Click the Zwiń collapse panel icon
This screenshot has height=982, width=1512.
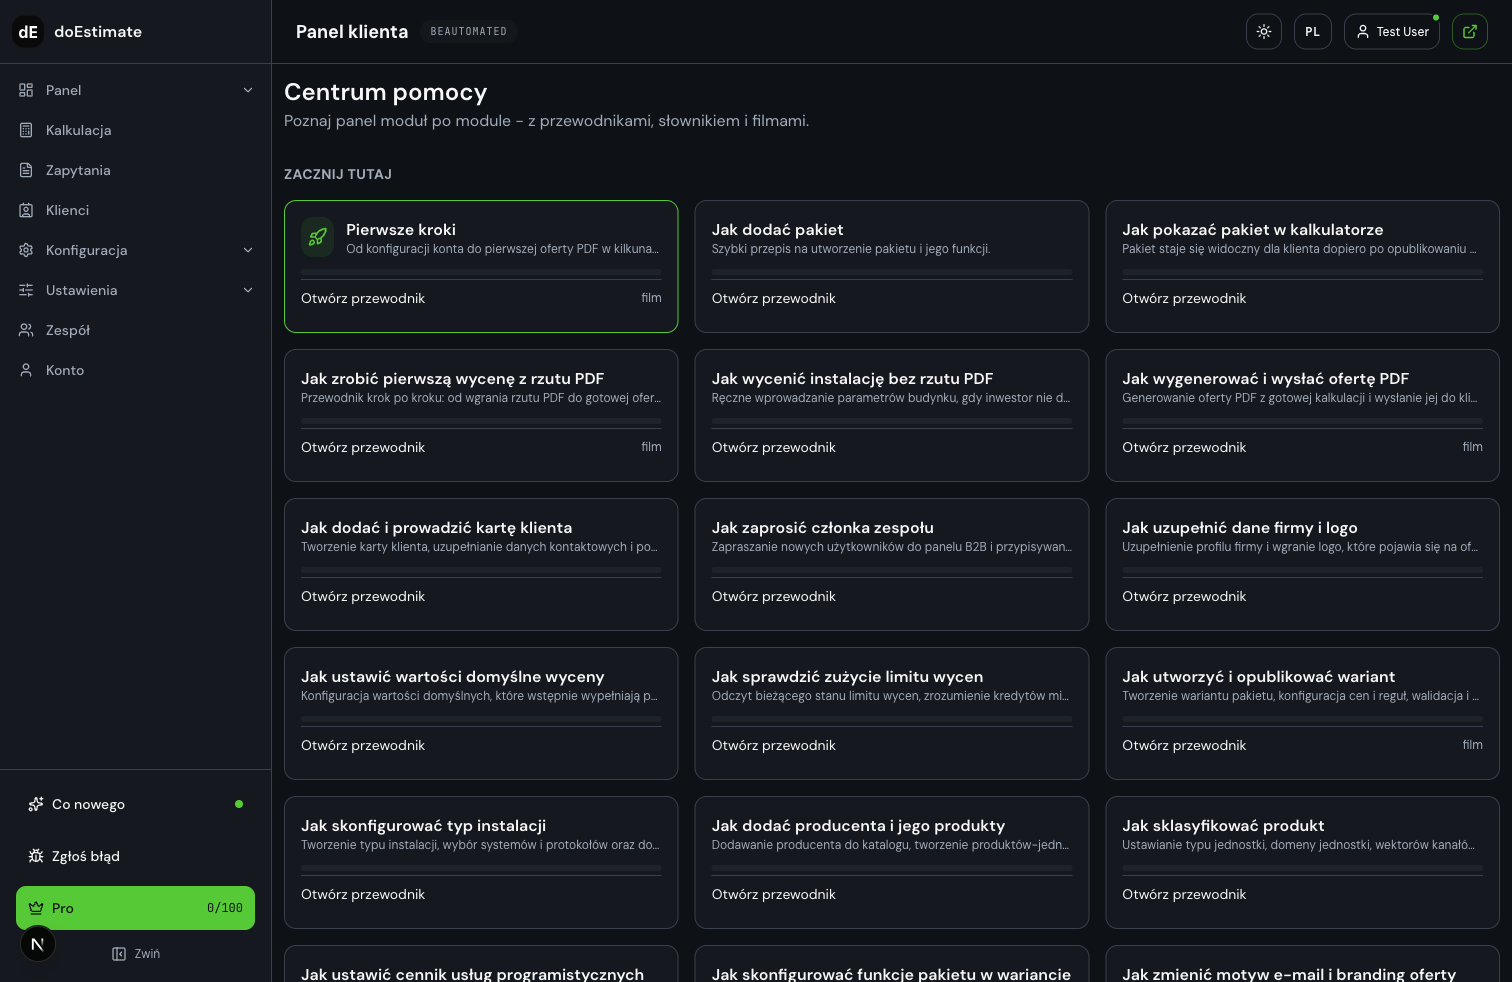point(119,954)
